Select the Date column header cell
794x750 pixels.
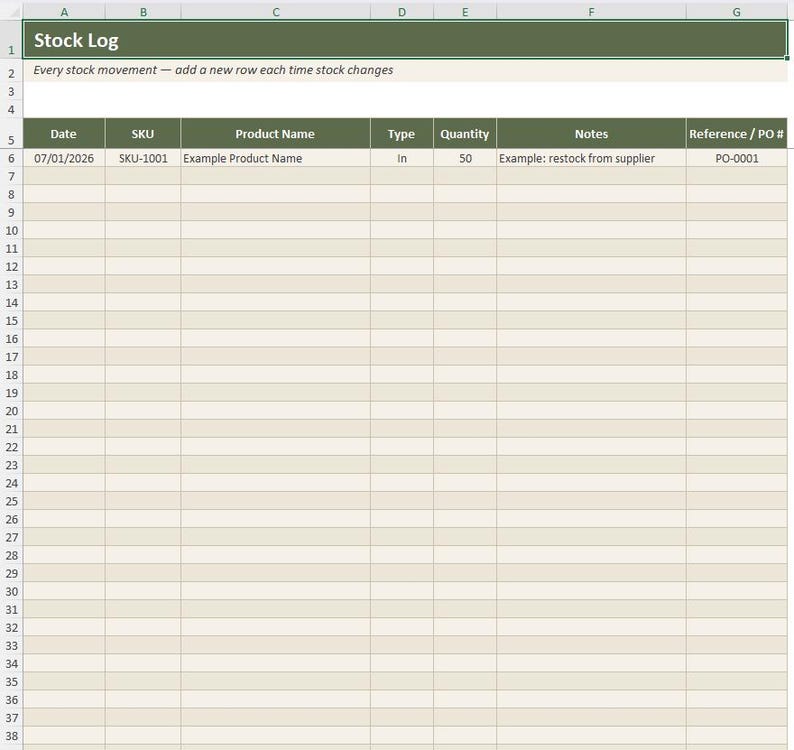pyautogui.click(x=64, y=134)
